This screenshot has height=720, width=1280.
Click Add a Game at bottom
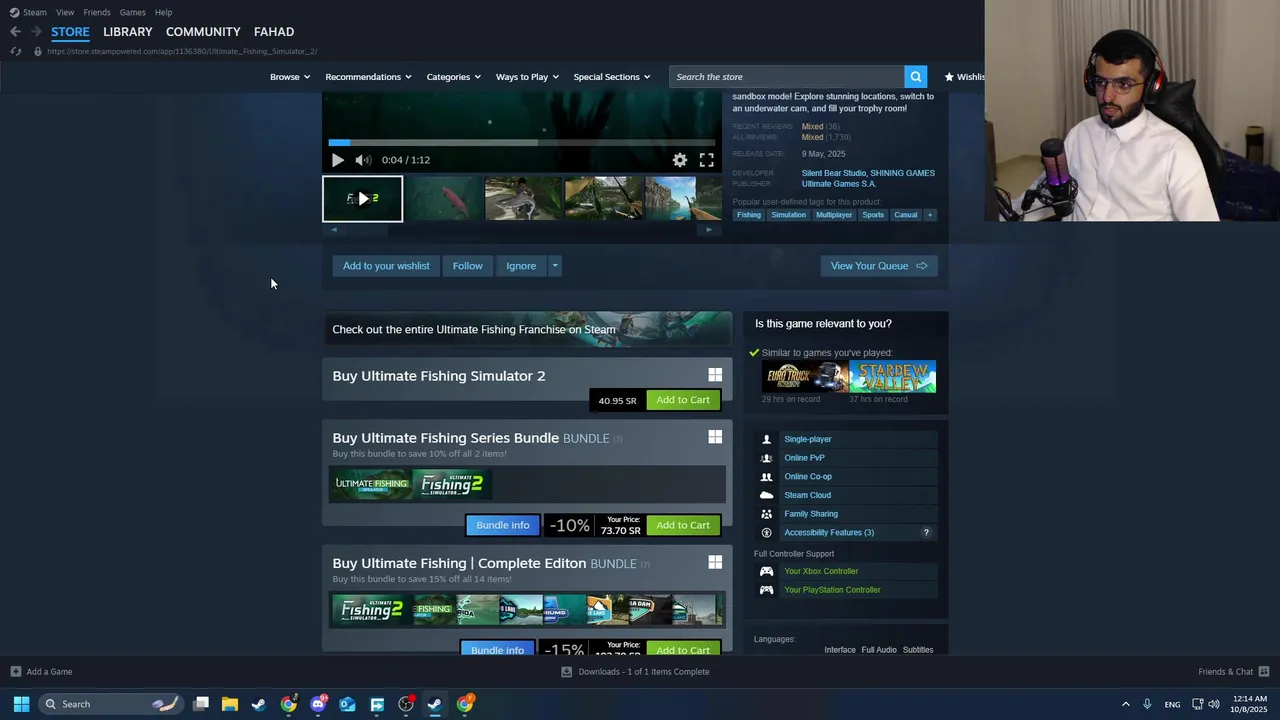click(x=41, y=672)
